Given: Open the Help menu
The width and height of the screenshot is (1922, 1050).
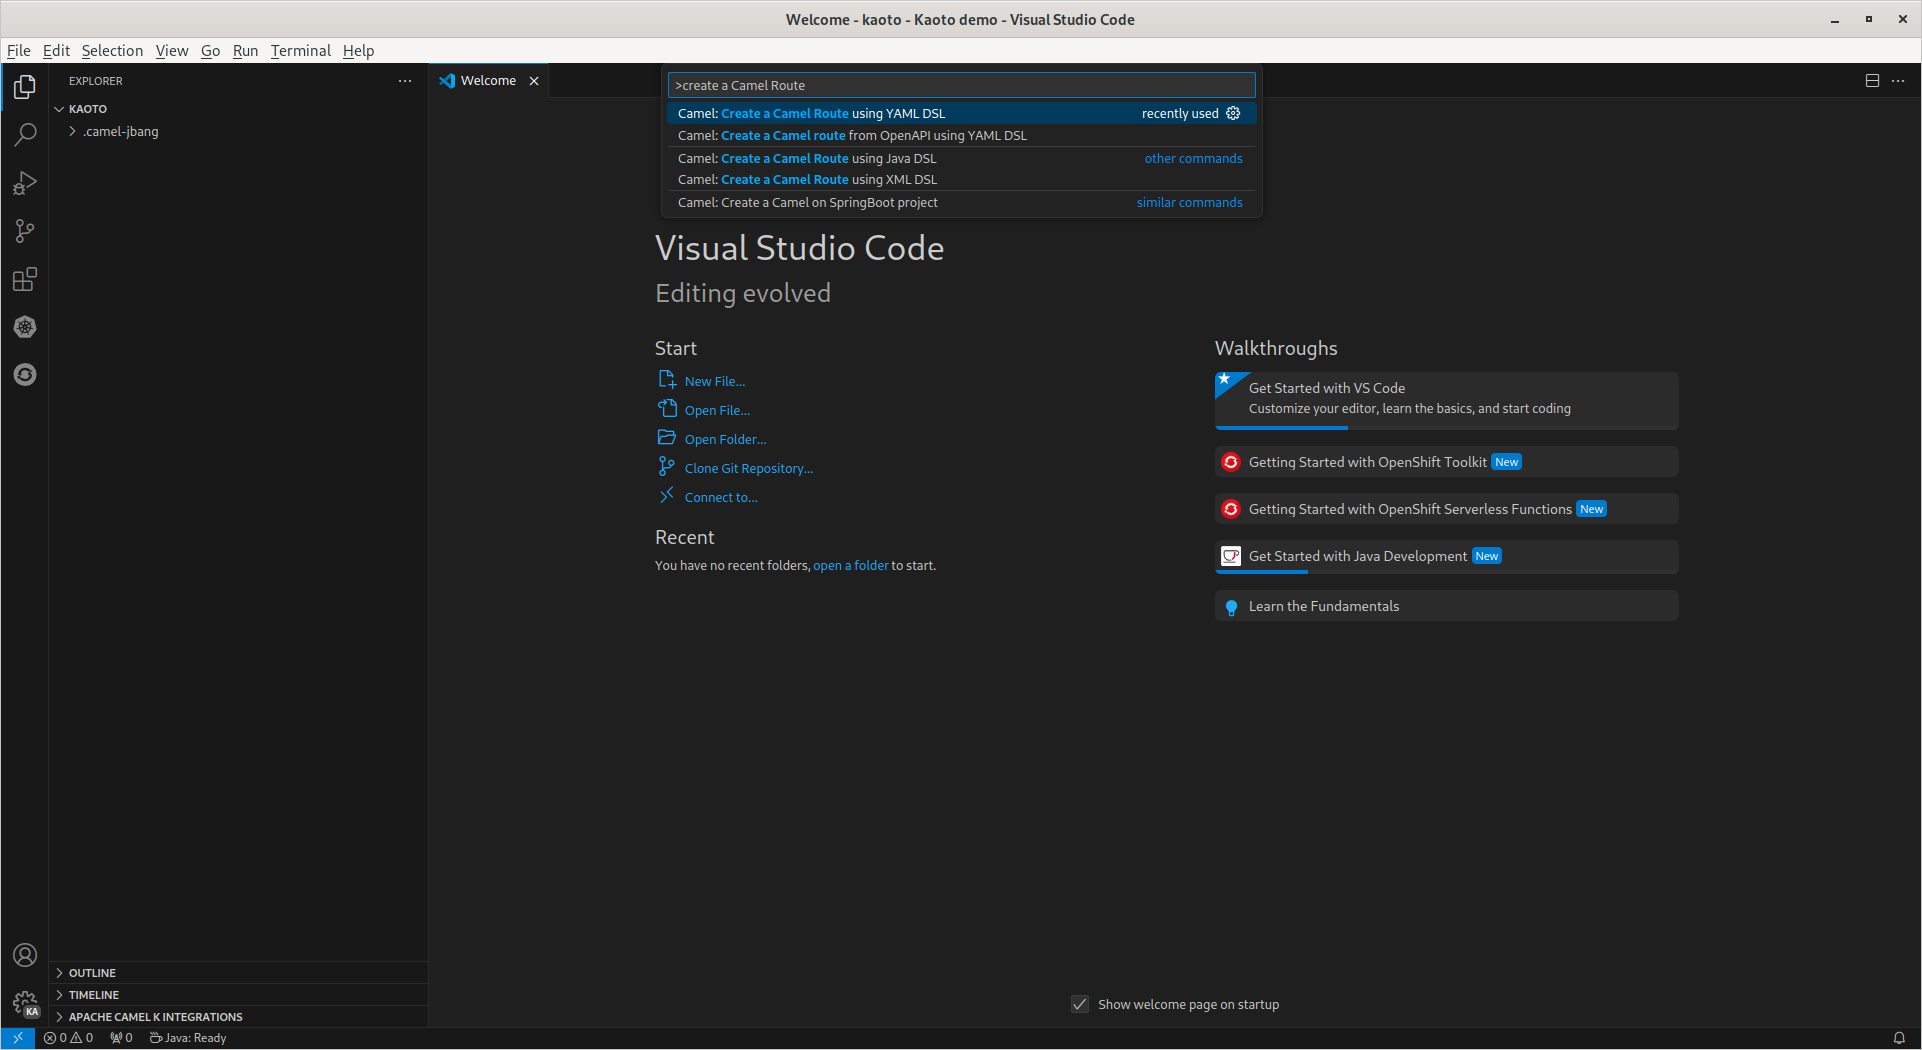Looking at the screenshot, I should pyautogui.click(x=358, y=50).
